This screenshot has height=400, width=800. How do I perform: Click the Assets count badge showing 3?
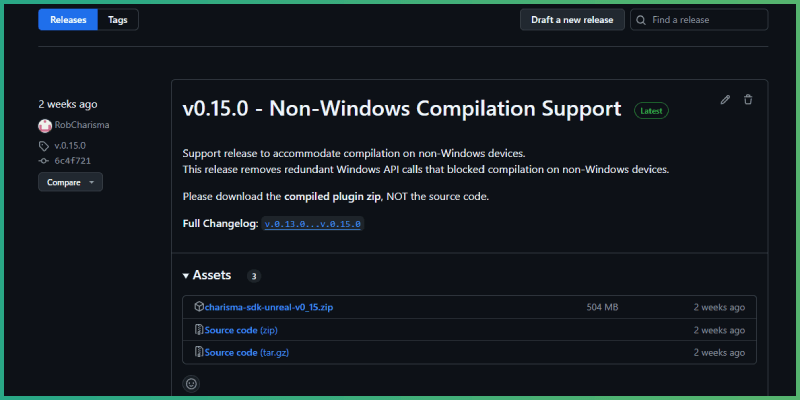[x=254, y=276]
